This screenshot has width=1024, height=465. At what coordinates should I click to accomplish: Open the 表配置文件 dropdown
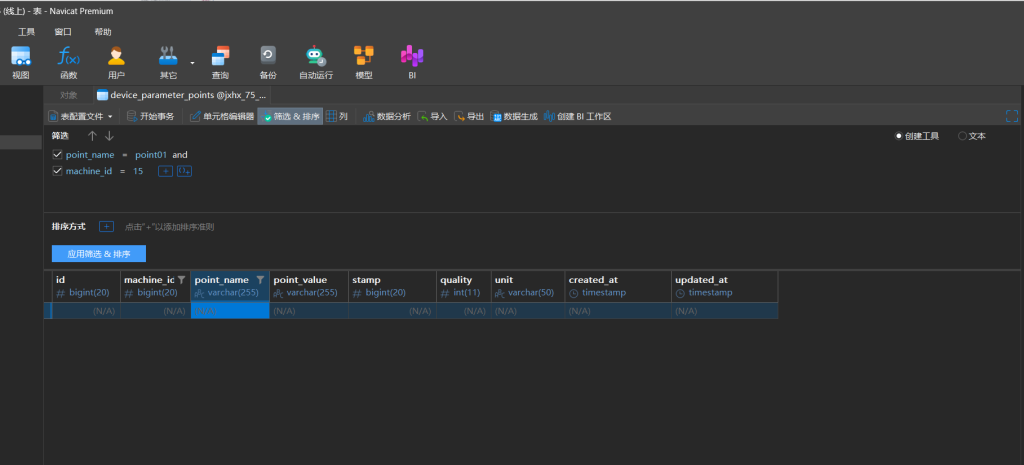click(81, 117)
